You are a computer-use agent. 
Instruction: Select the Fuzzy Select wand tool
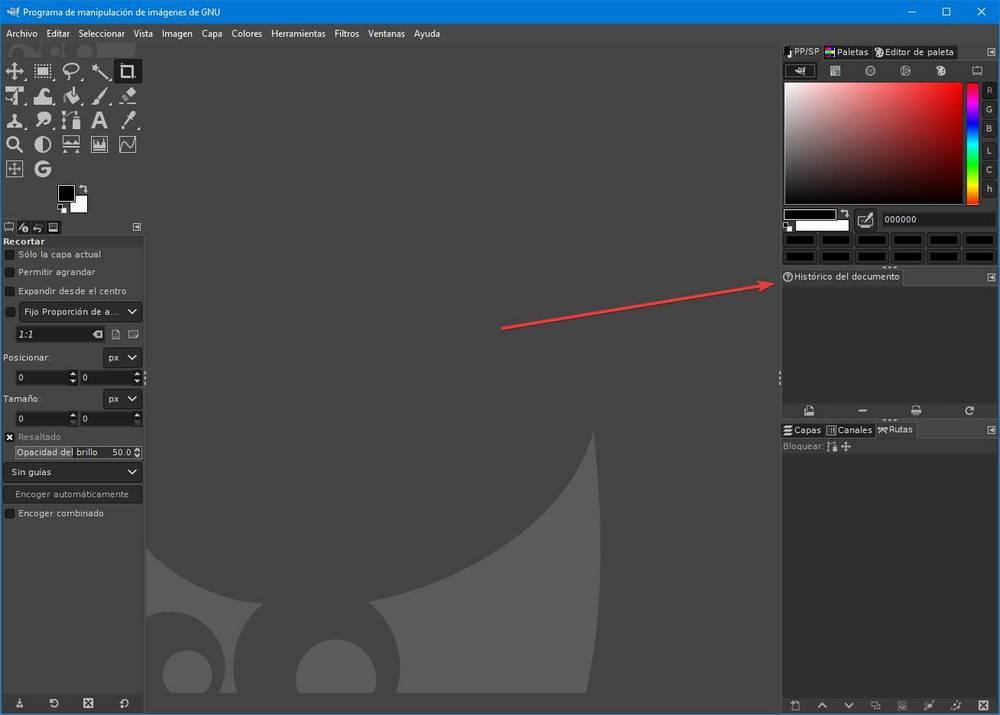[x=99, y=71]
